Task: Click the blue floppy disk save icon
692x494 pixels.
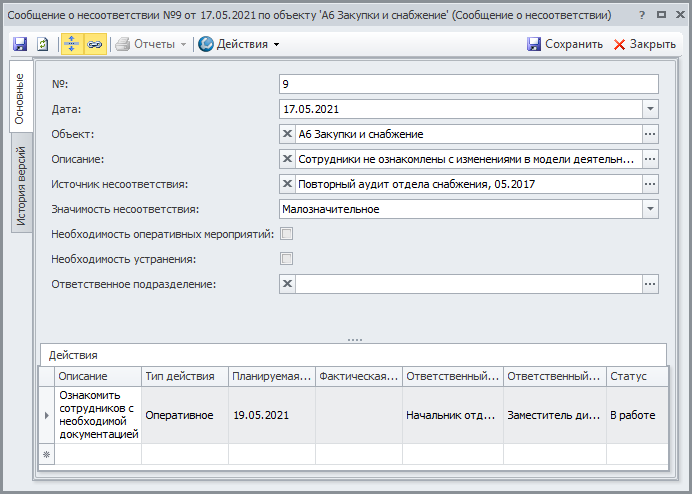Action: click(20, 44)
